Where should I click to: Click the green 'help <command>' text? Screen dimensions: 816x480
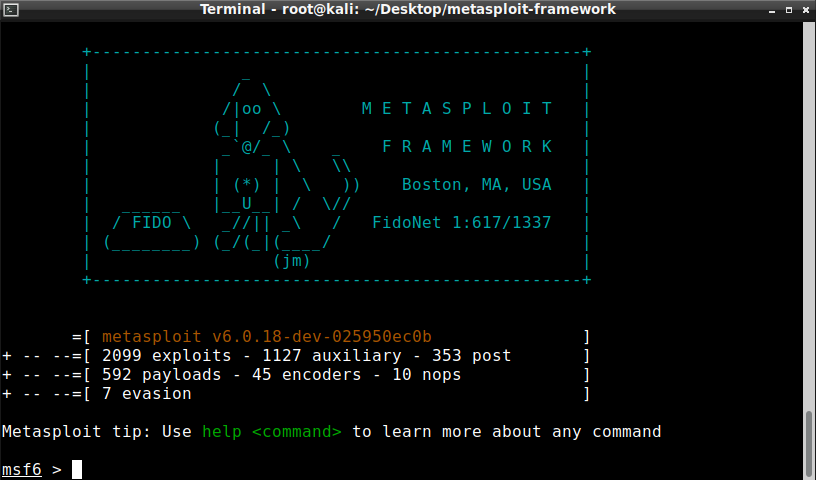272,432
